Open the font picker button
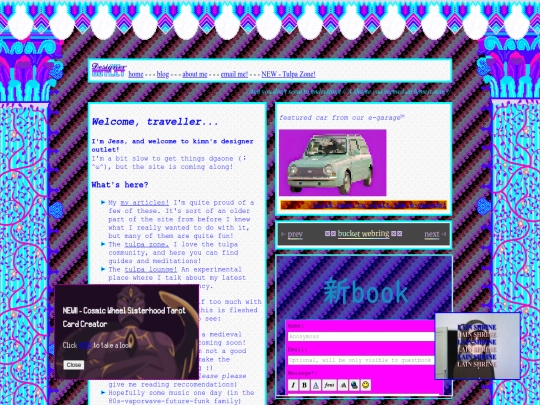540x405 pixels. tap(329, 385)
